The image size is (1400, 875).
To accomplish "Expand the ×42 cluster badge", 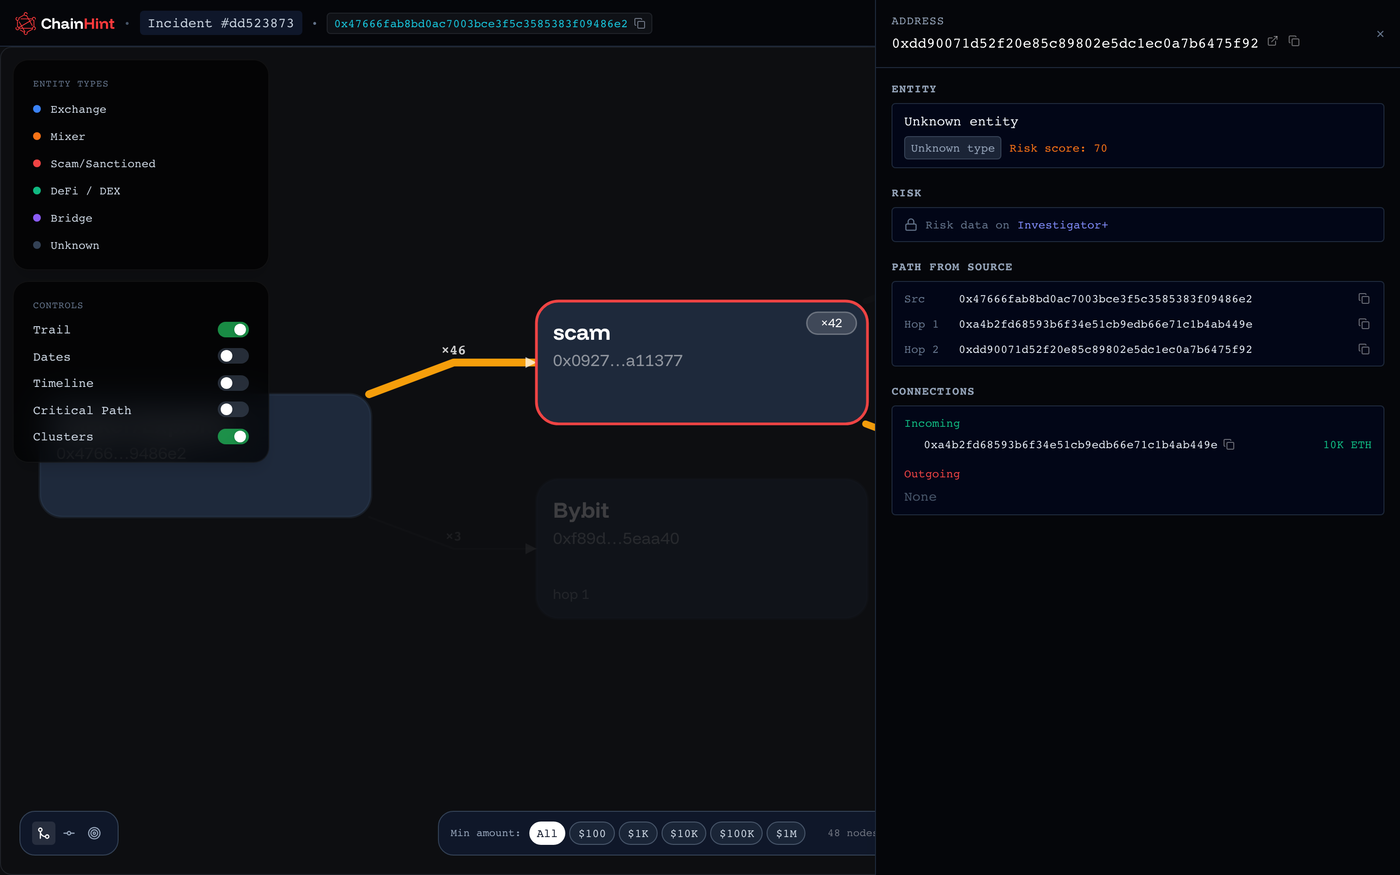I will tap(831, 323).
